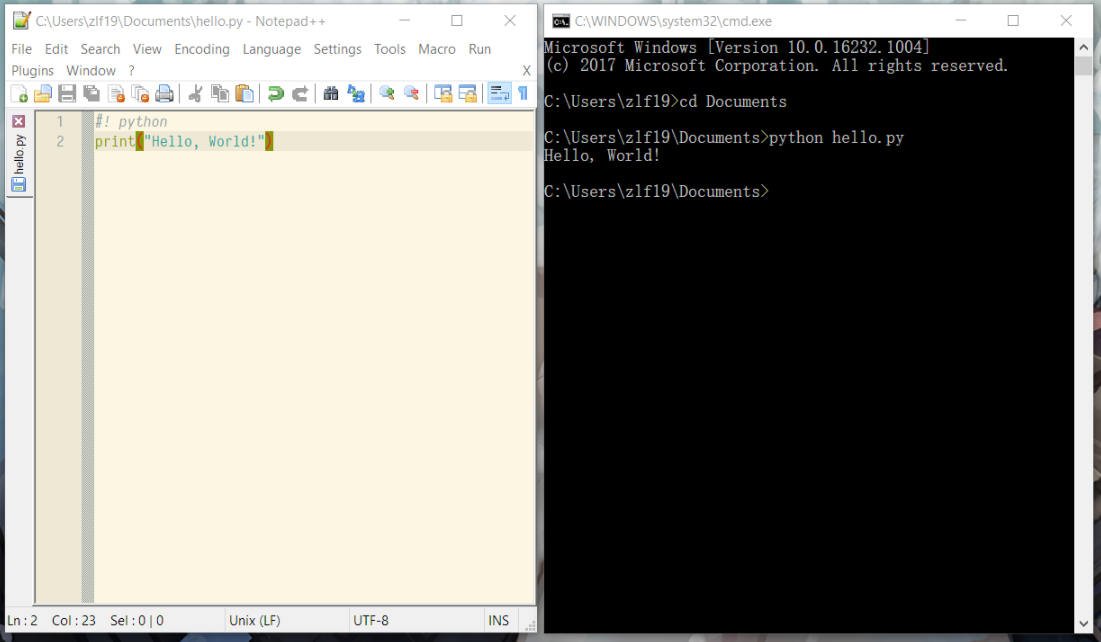Screen dimensions: 1101x642
Task: Click line number 1 in the editor margin
Action: [60, 122]
